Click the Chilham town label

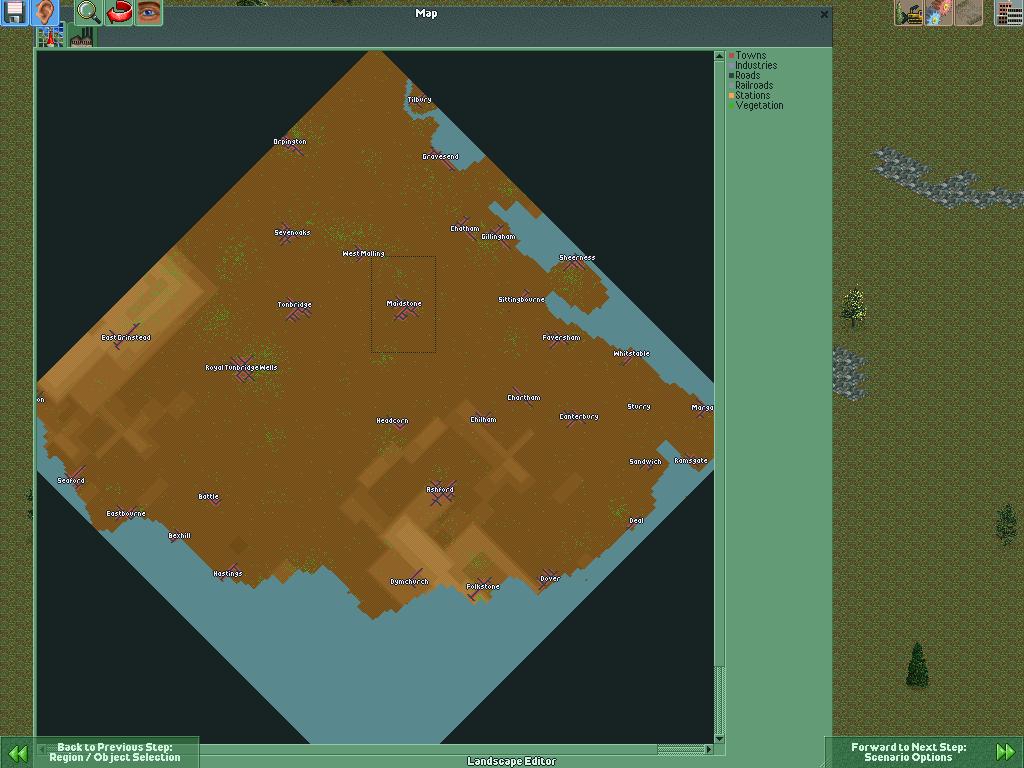click(483, 420)
